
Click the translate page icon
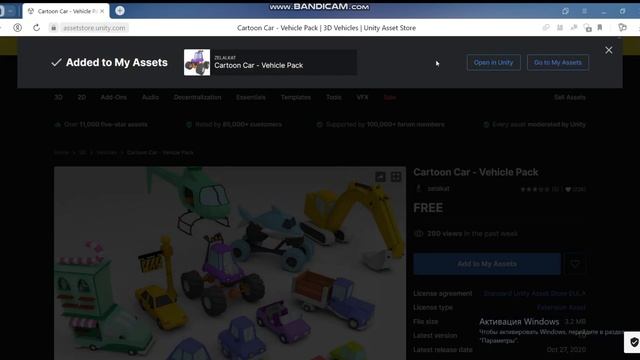(574, 28)
